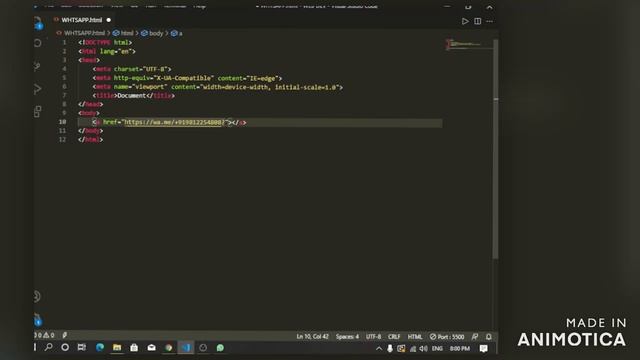Screen dimensions: 640x360
Task: Open WhatsApp from the taskbar
Action: [220, 348]
